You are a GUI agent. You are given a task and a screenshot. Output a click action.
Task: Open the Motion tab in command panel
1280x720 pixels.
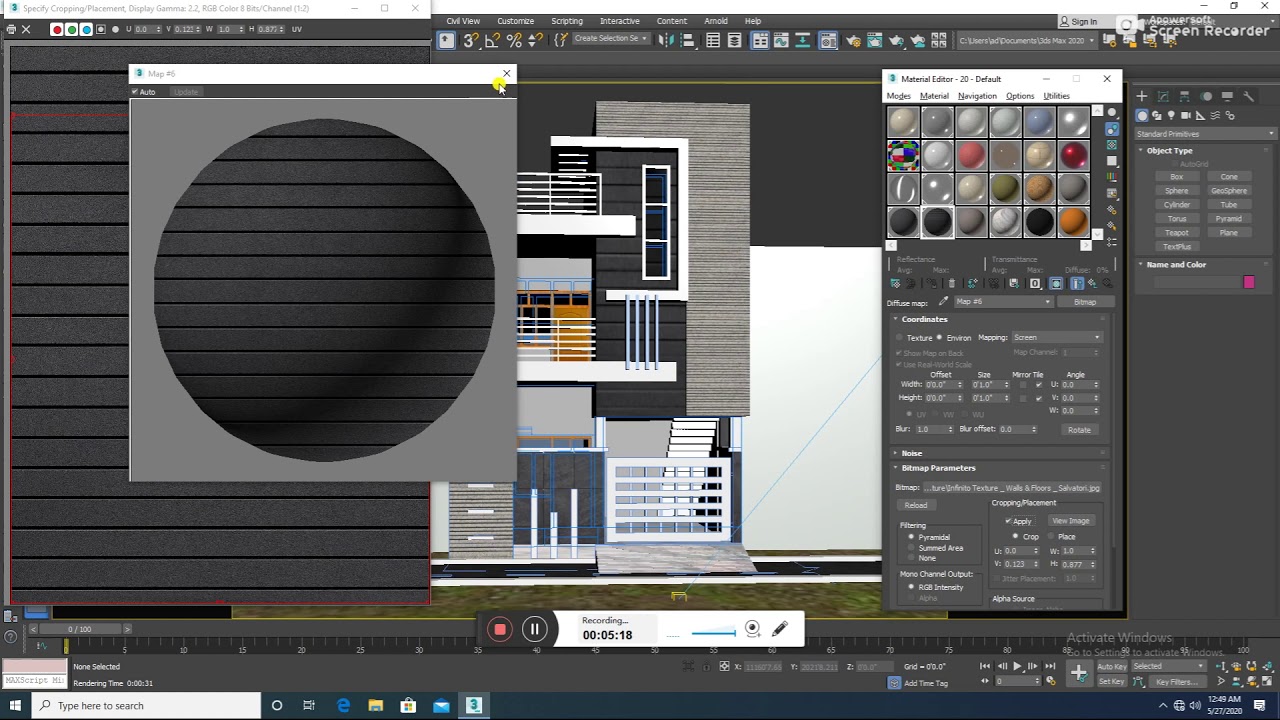click(x=1206, y=96)
